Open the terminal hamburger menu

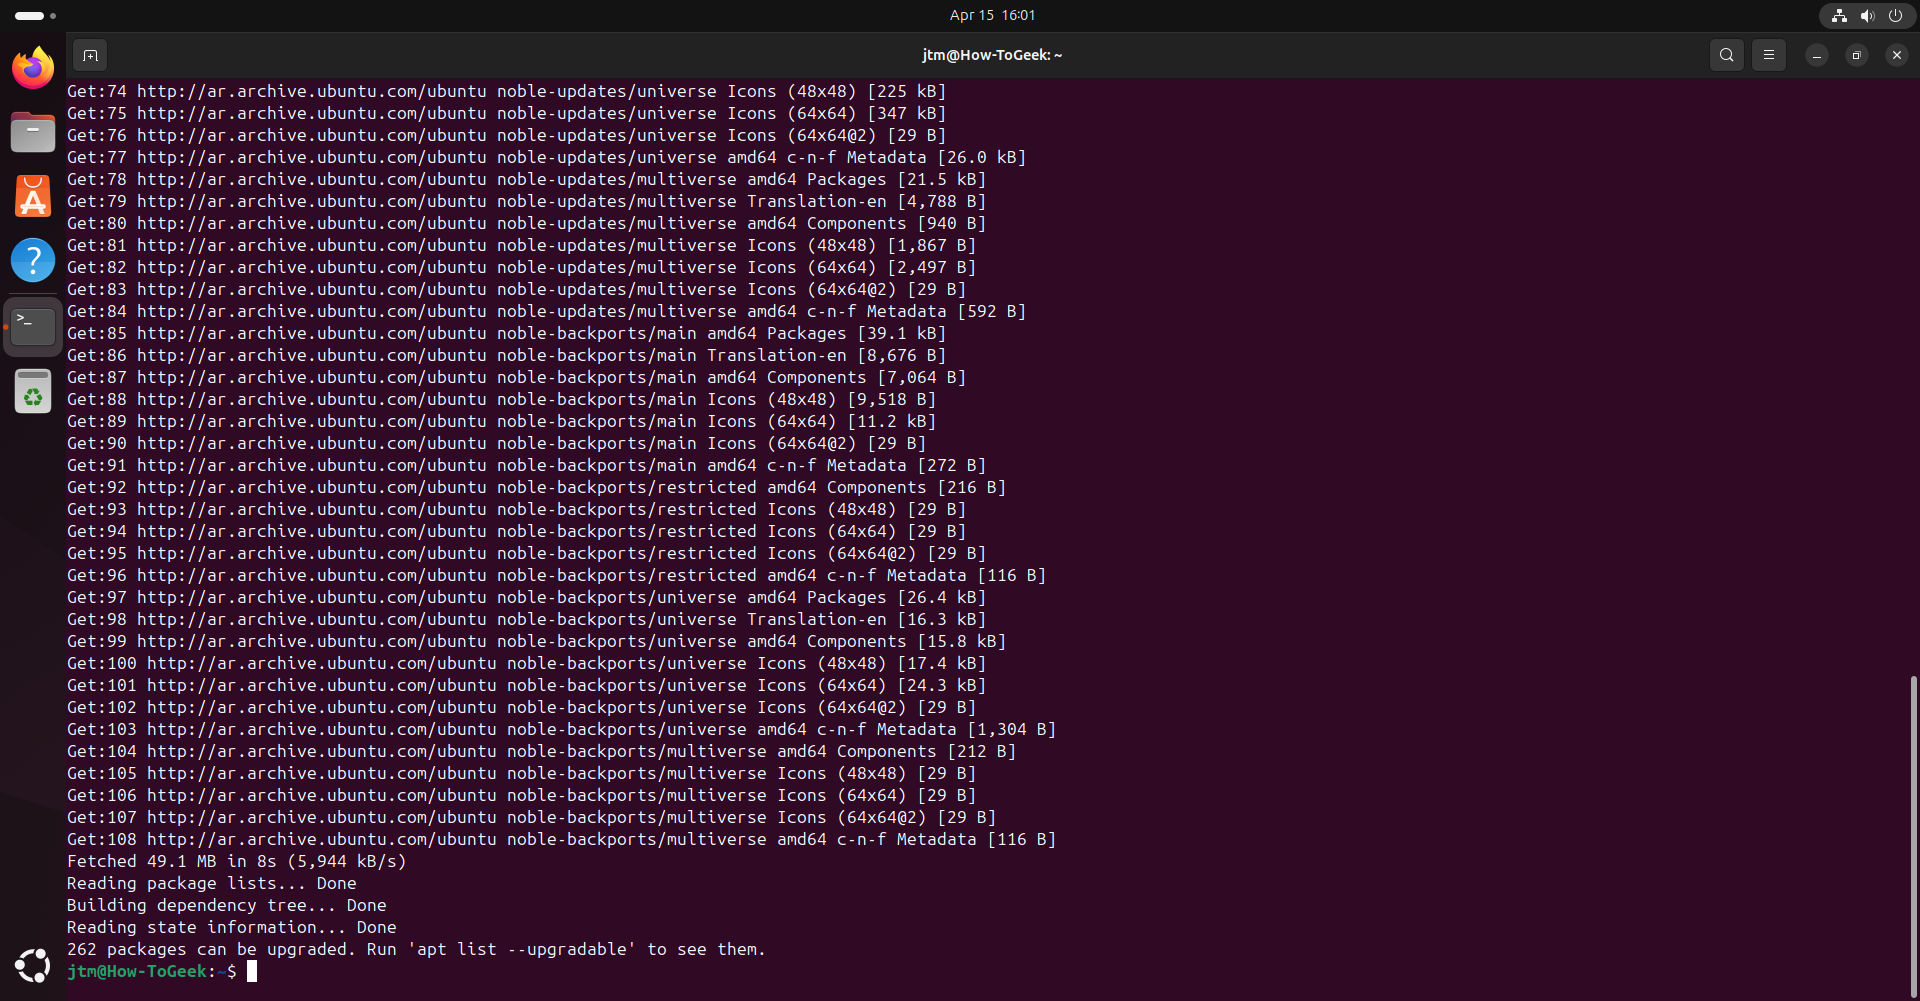1768,55
